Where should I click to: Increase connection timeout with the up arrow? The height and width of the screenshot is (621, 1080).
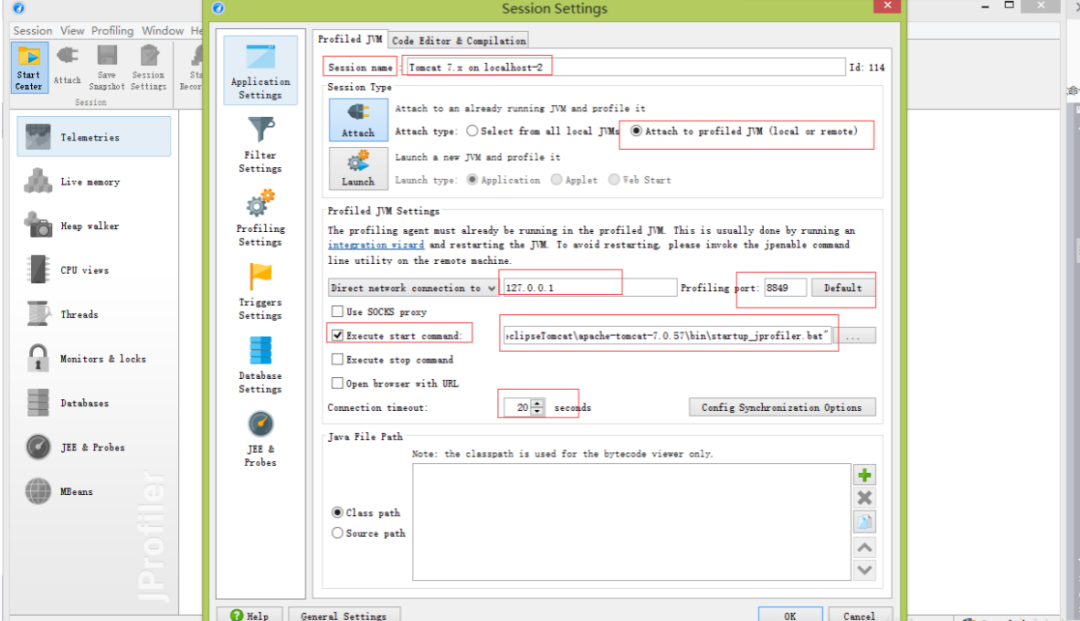538,403
